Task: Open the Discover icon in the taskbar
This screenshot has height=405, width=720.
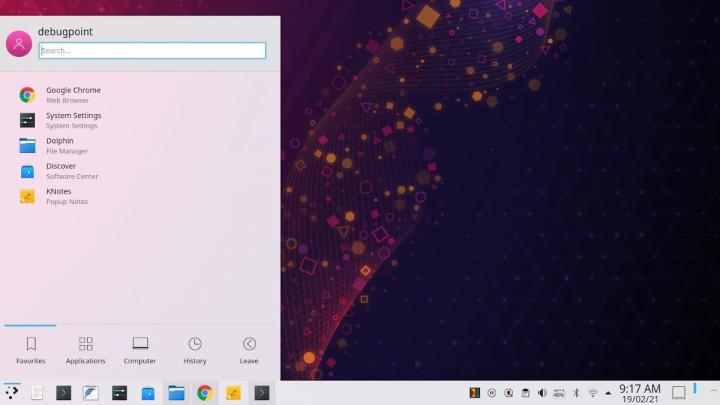Action: (x=148, y=393)
